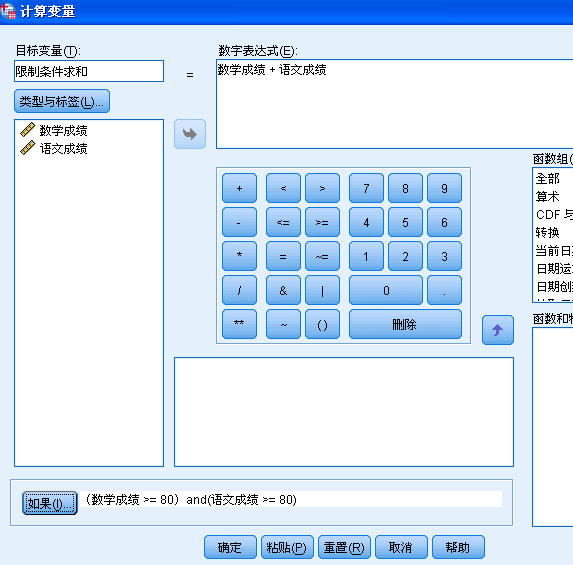Click the number 8 key
This screenshot has width=573, height=565.
[x=405, y=188]
